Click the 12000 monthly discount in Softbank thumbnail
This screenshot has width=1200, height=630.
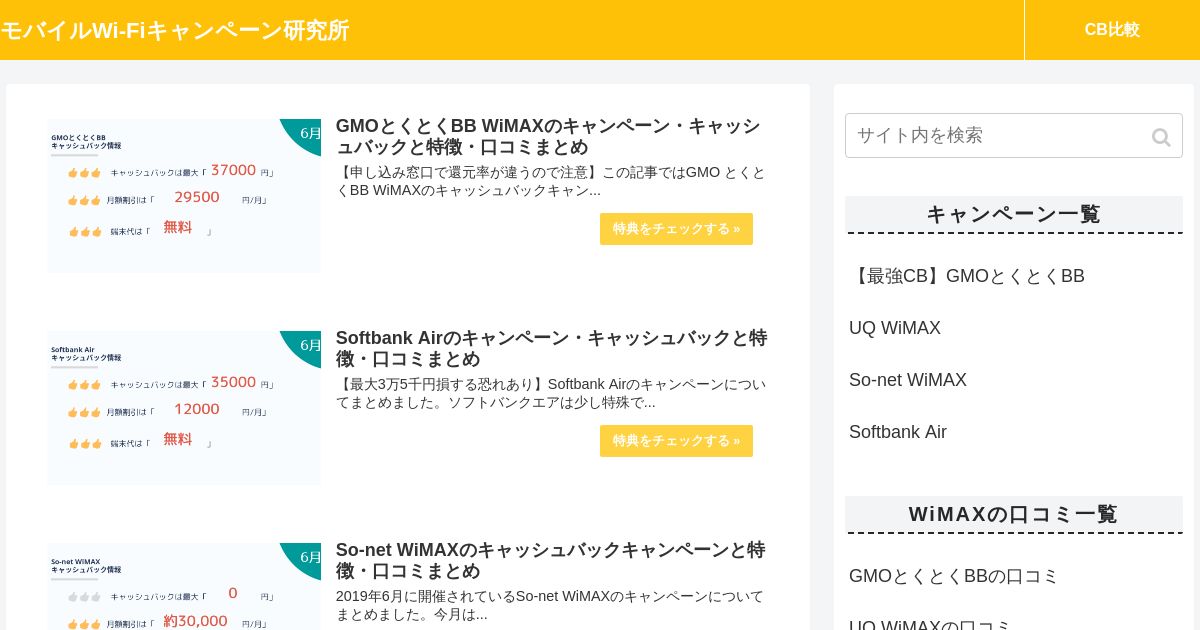click(x=197, y=409)
